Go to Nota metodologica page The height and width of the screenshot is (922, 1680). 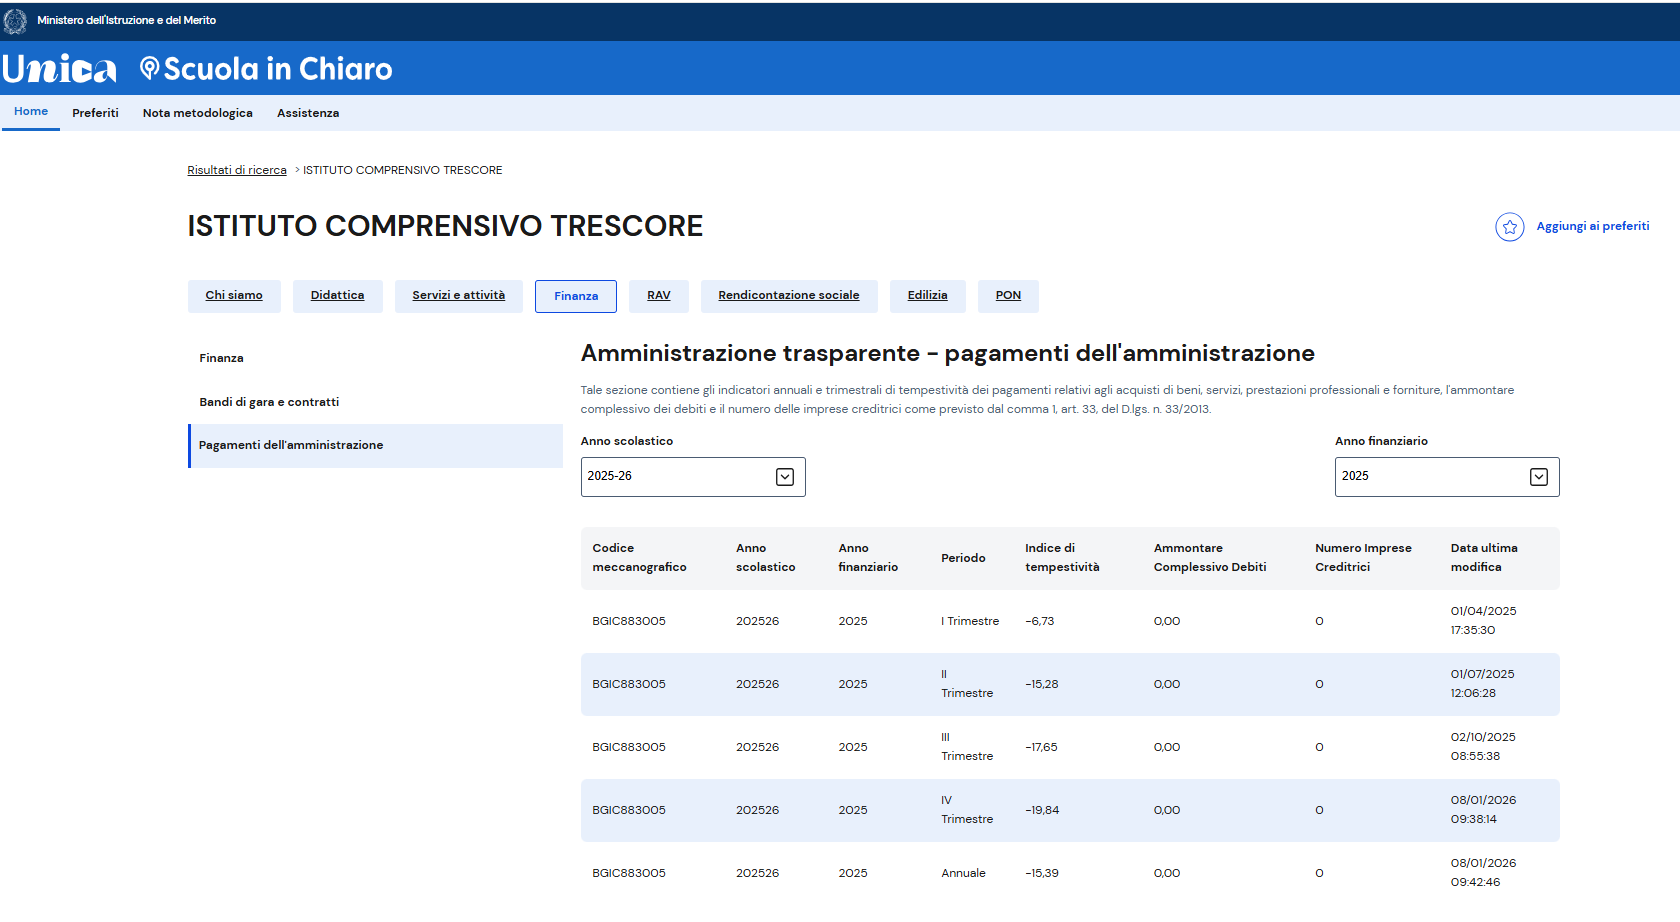[197, 113]
